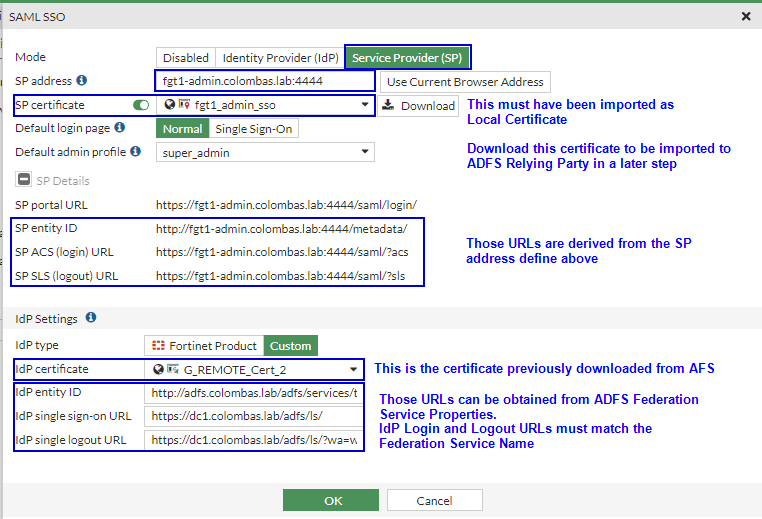Collapse SP Details with the minus icon
Screen dimensions: 762x519
(x=23, y=179)
